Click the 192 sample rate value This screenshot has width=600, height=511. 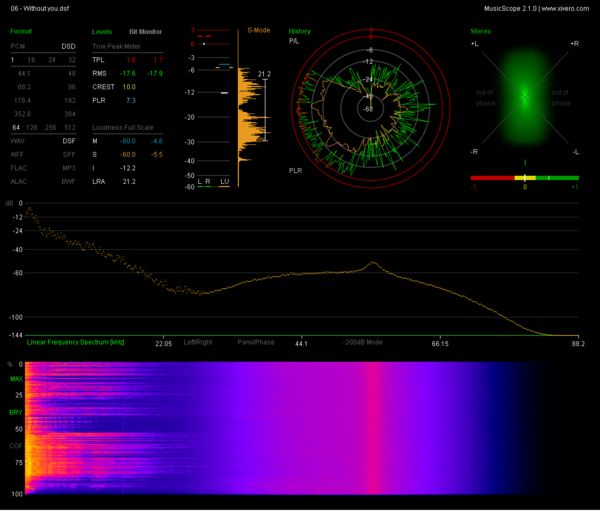[x=70, y=101]
